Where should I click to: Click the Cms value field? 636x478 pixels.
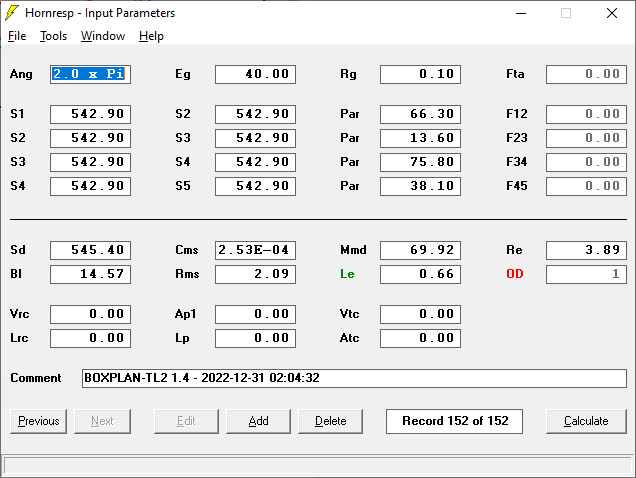coord(256,250)
